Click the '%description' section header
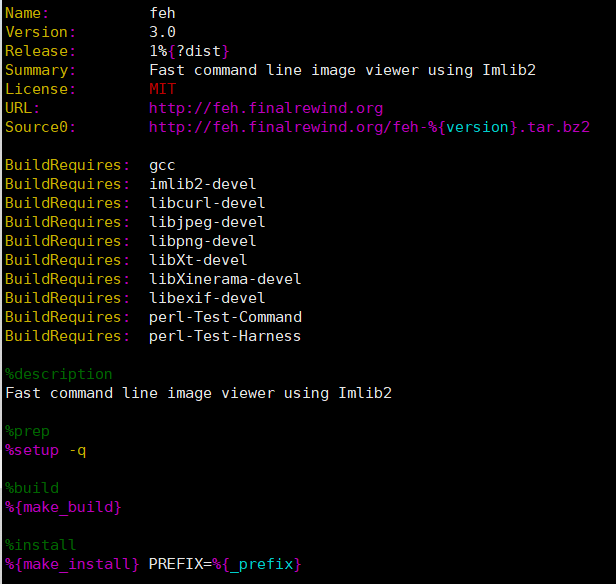The height and width of the screenshot is (584, 616). coord(59,374)
